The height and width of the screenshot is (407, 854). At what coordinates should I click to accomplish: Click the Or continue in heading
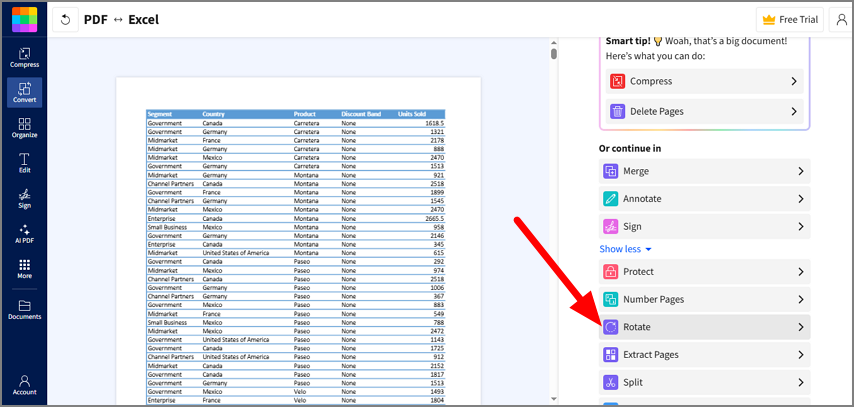pos(630,148)
